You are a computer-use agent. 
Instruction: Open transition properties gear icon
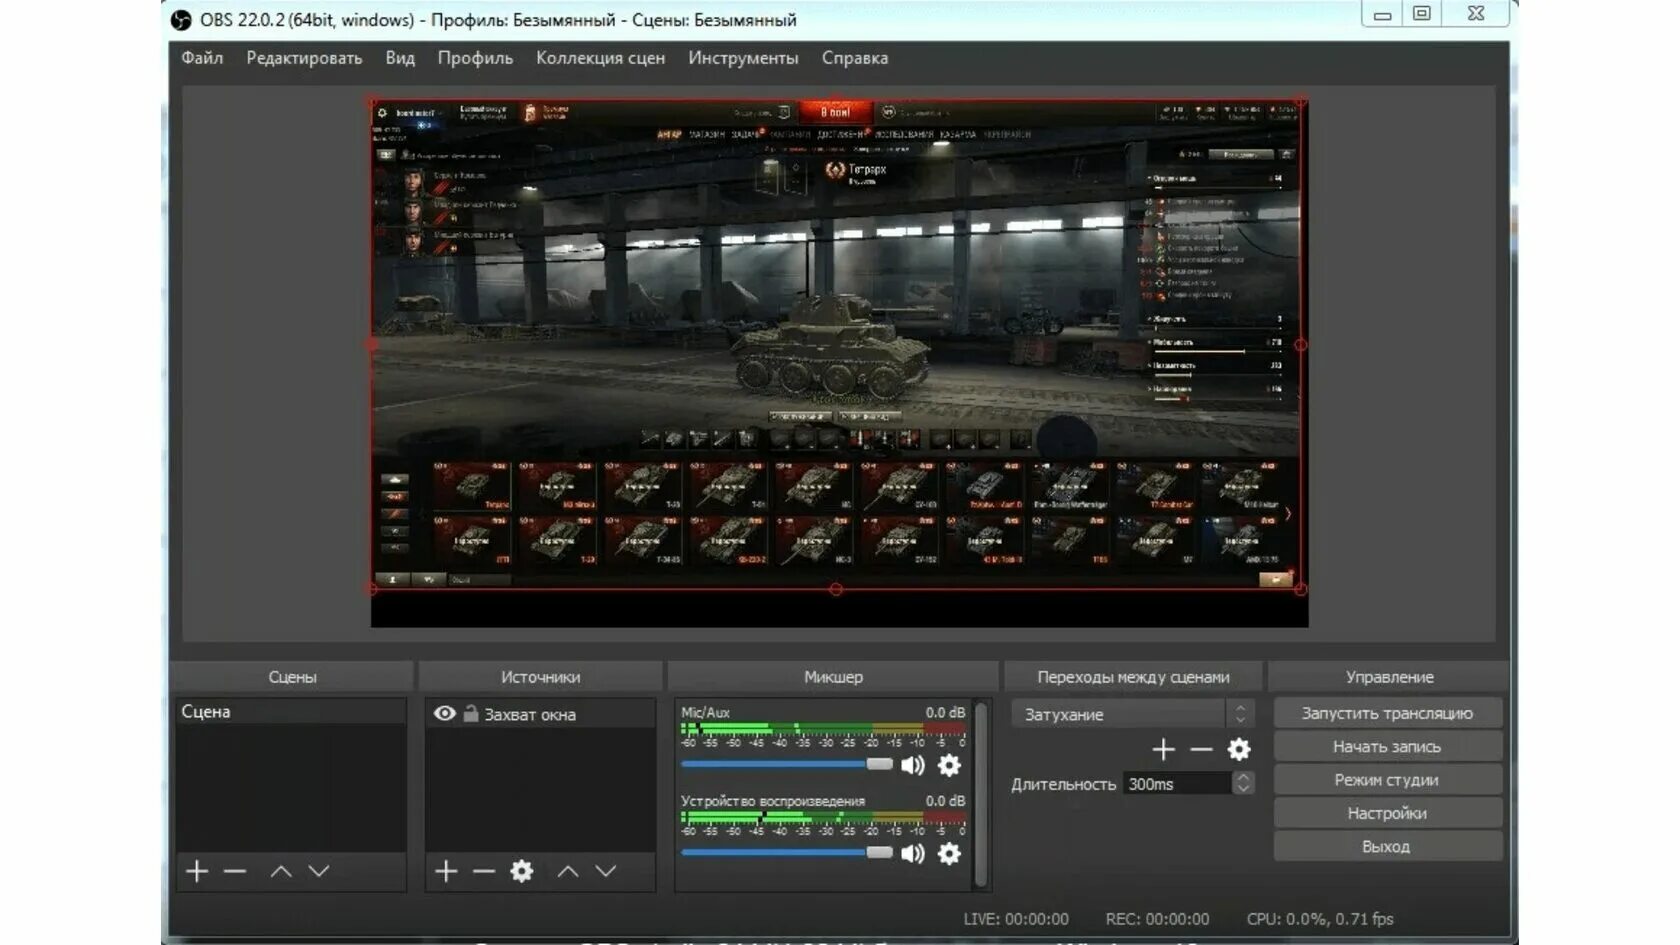tap(1239, 749)
